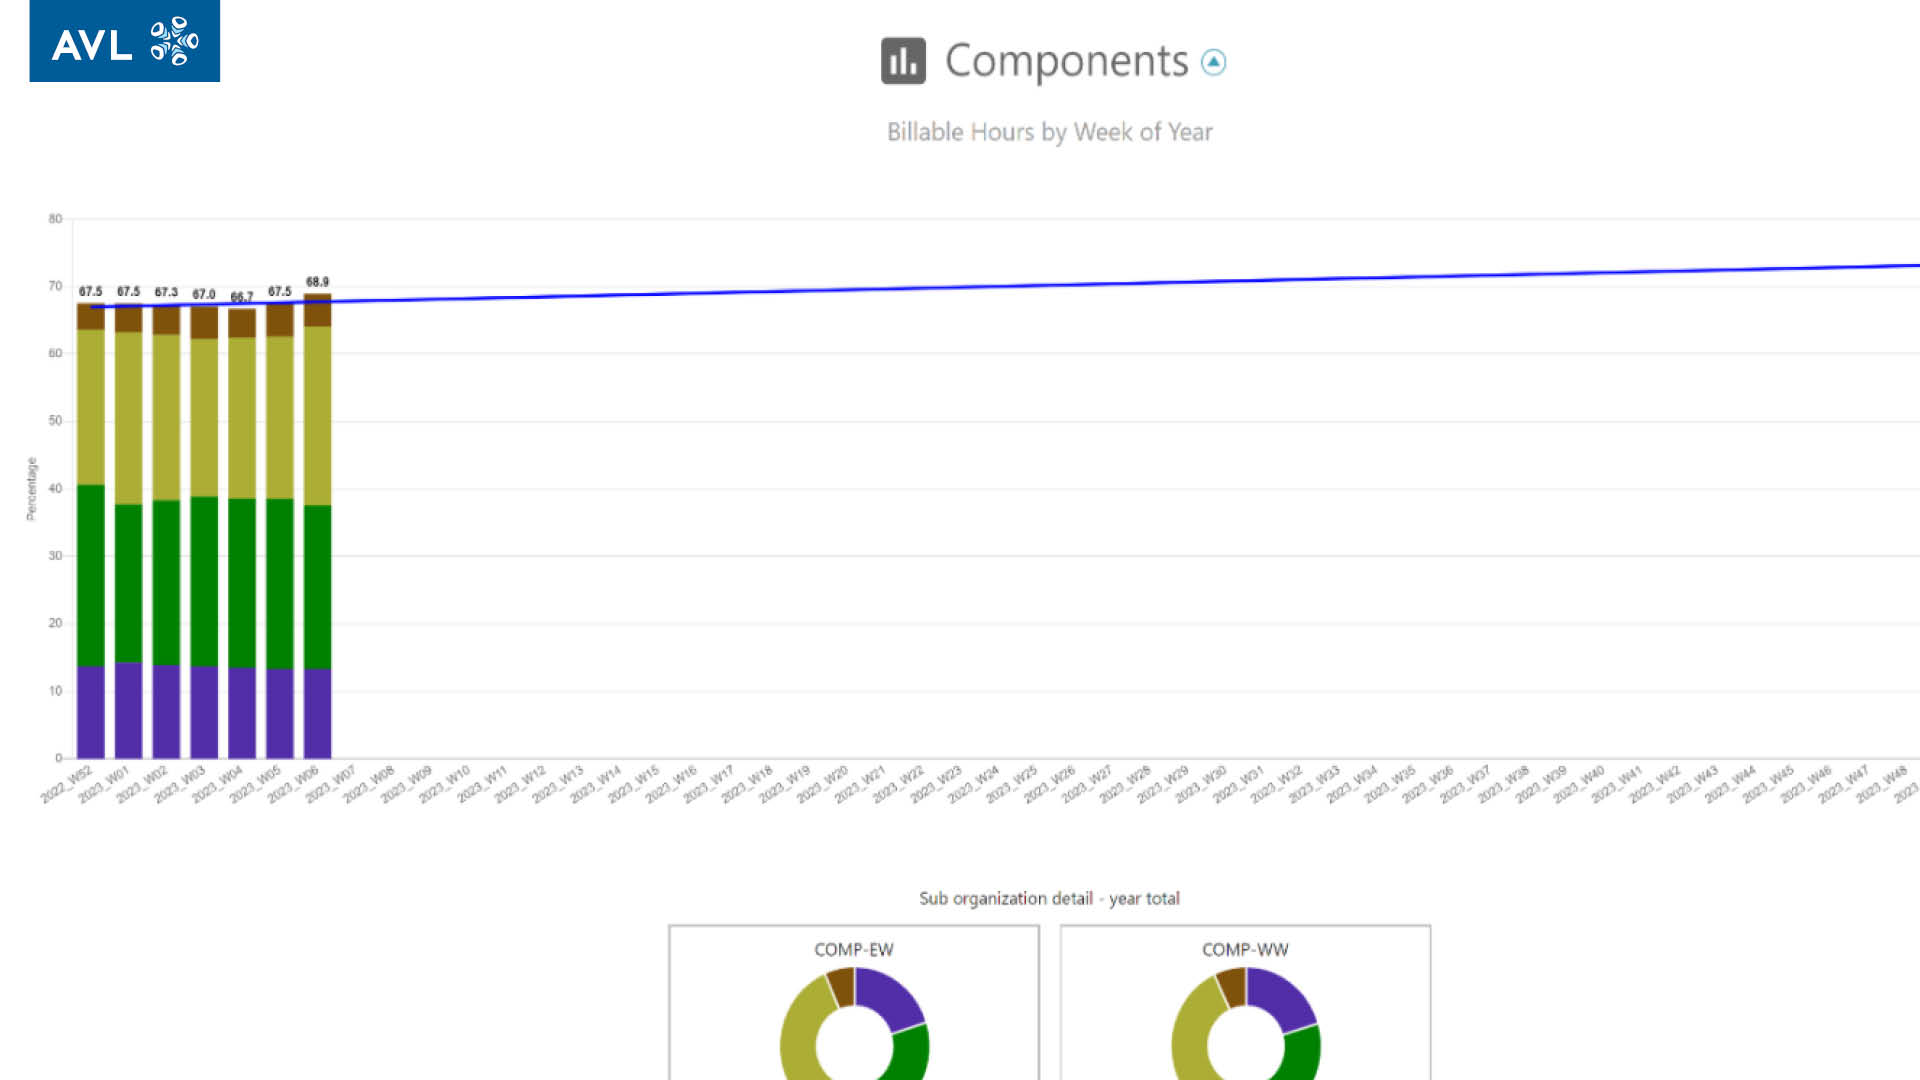The image size is (1920, 1080).
Task: Open the COMP-EW sub organization card title
Action: [x=853, y=949]
